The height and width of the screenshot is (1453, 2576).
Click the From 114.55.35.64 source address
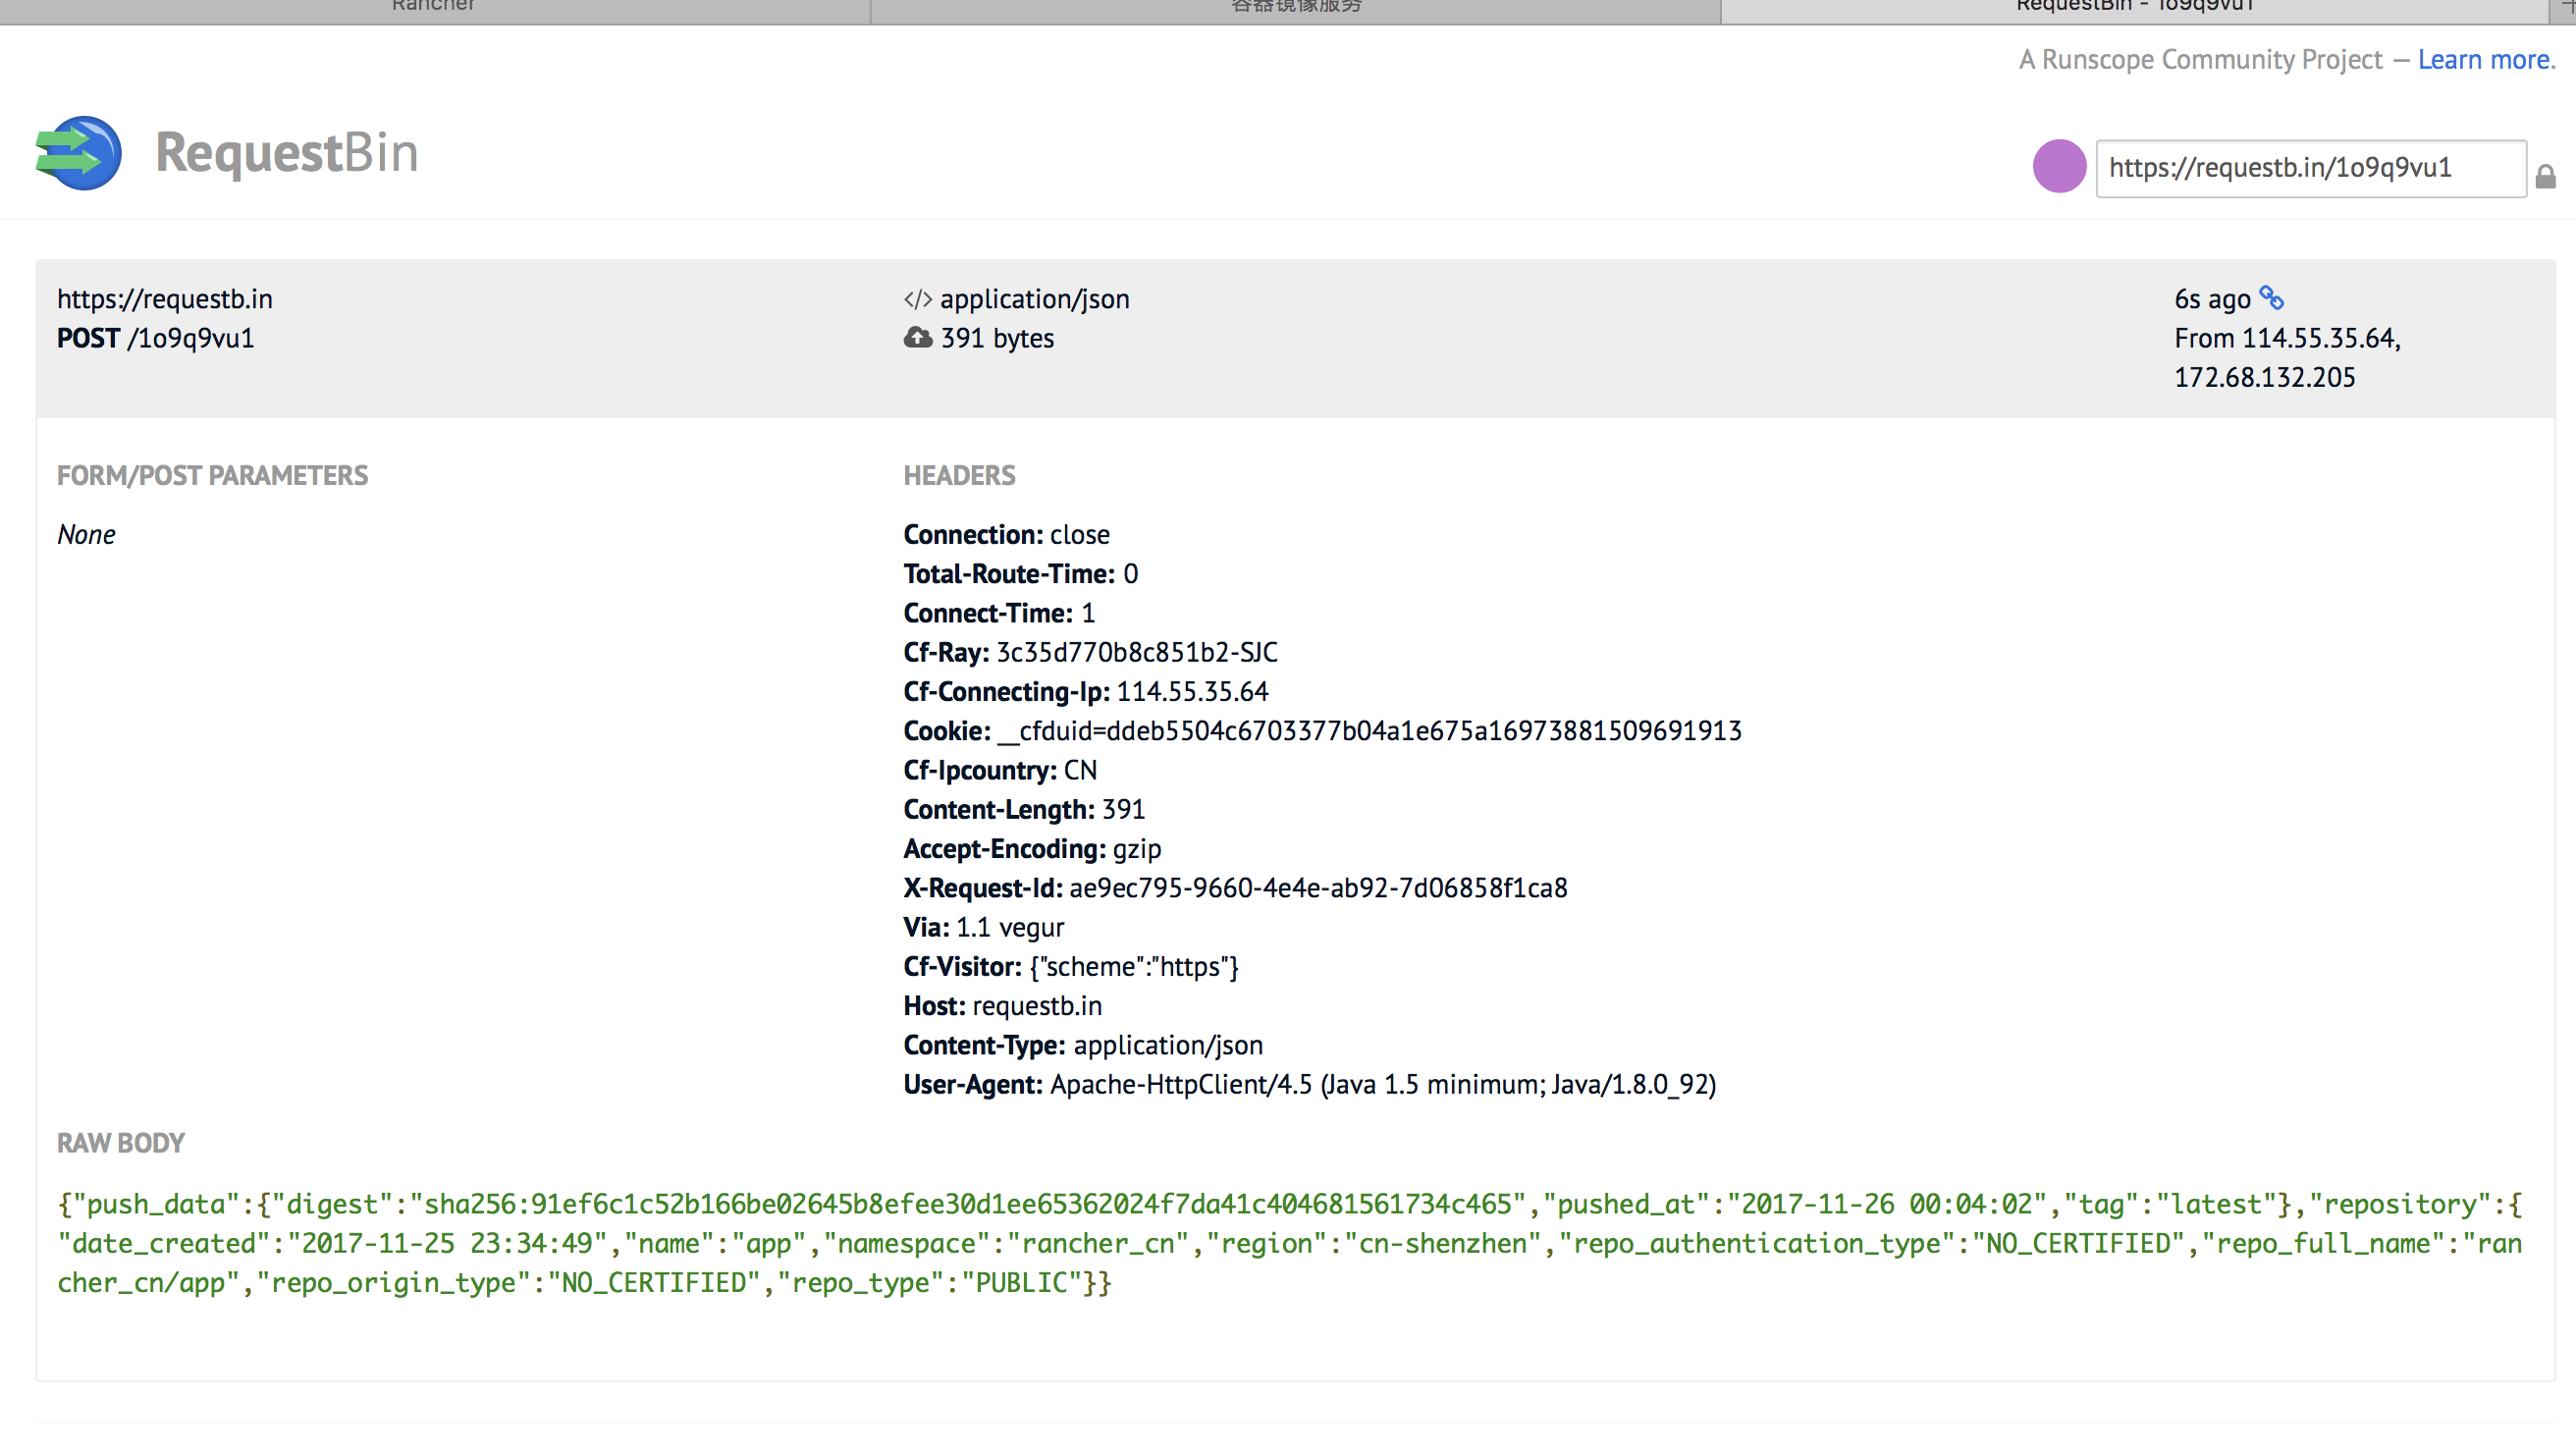pos(2287,339)
